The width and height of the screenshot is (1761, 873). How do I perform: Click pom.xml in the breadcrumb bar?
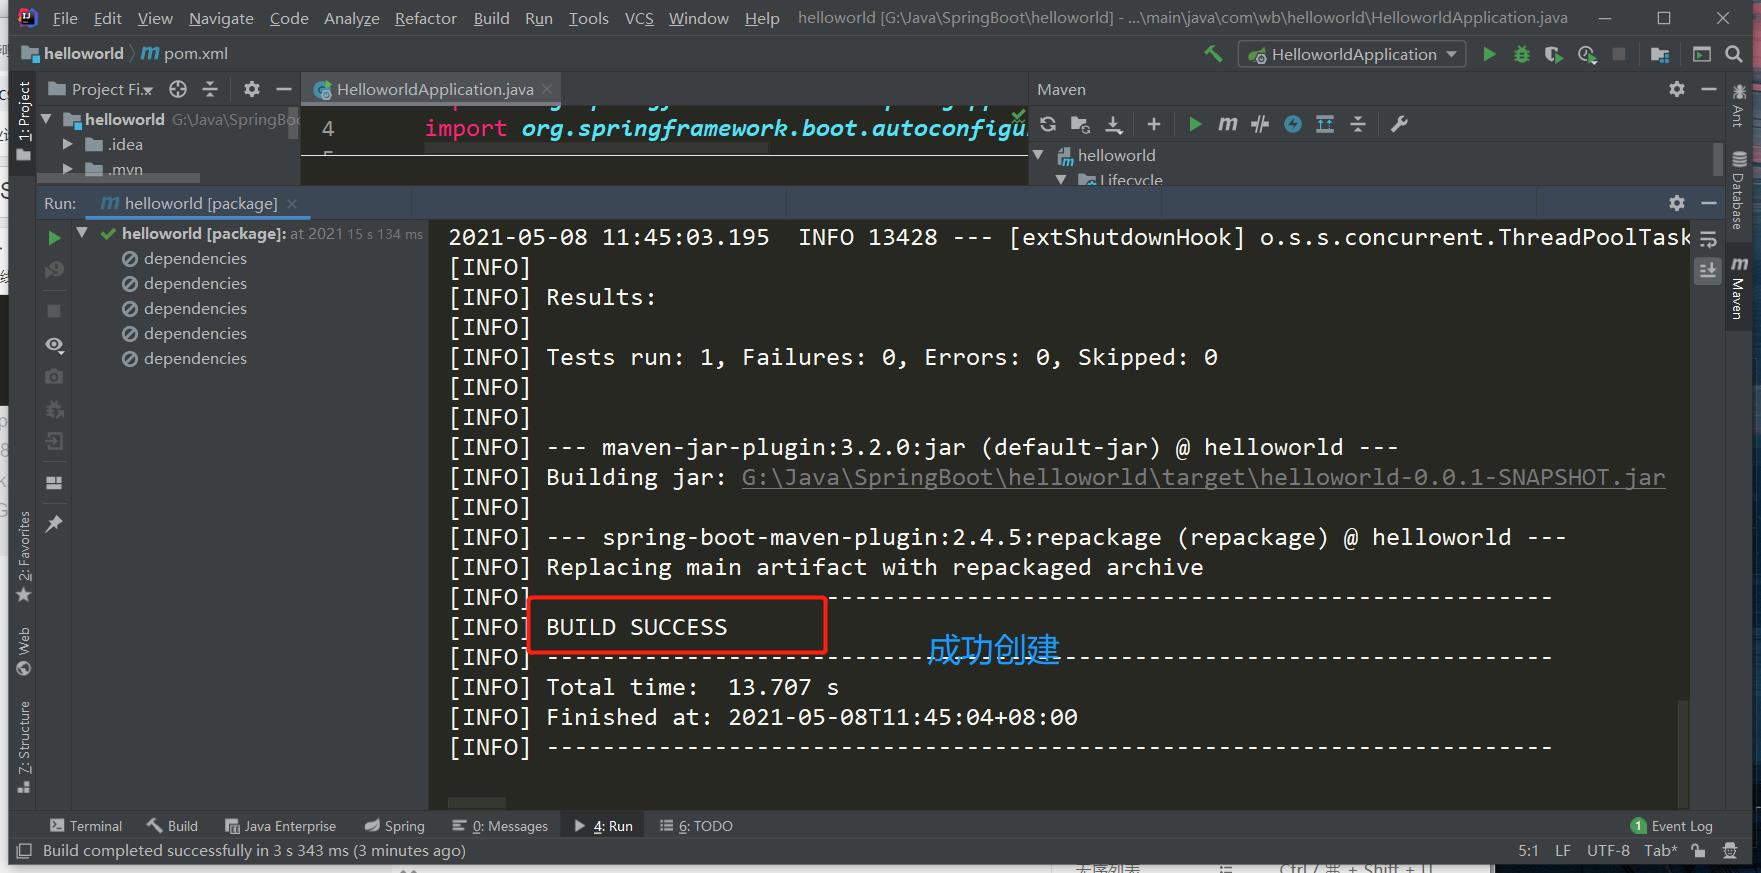pos(185,54)
